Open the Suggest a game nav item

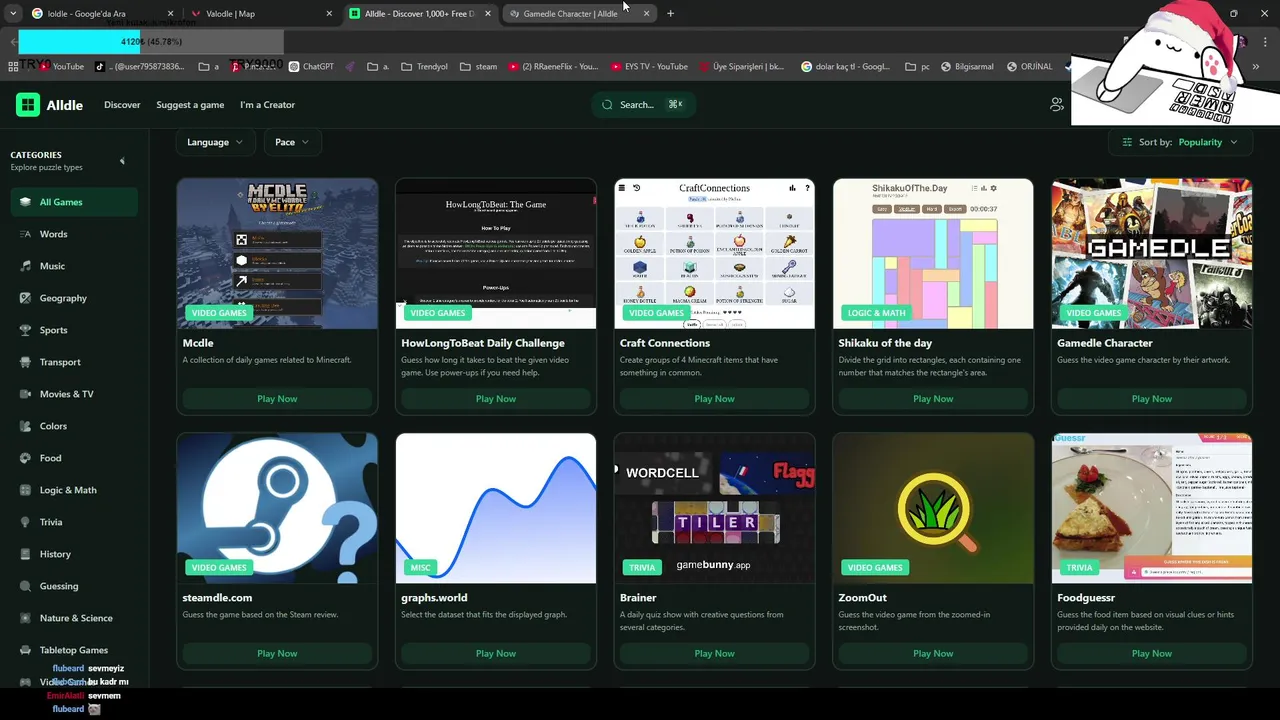(x=190, y=105)
